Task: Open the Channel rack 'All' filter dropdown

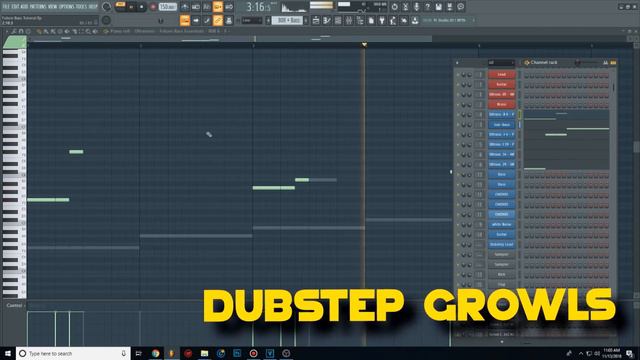Action: tap(501, 62)
